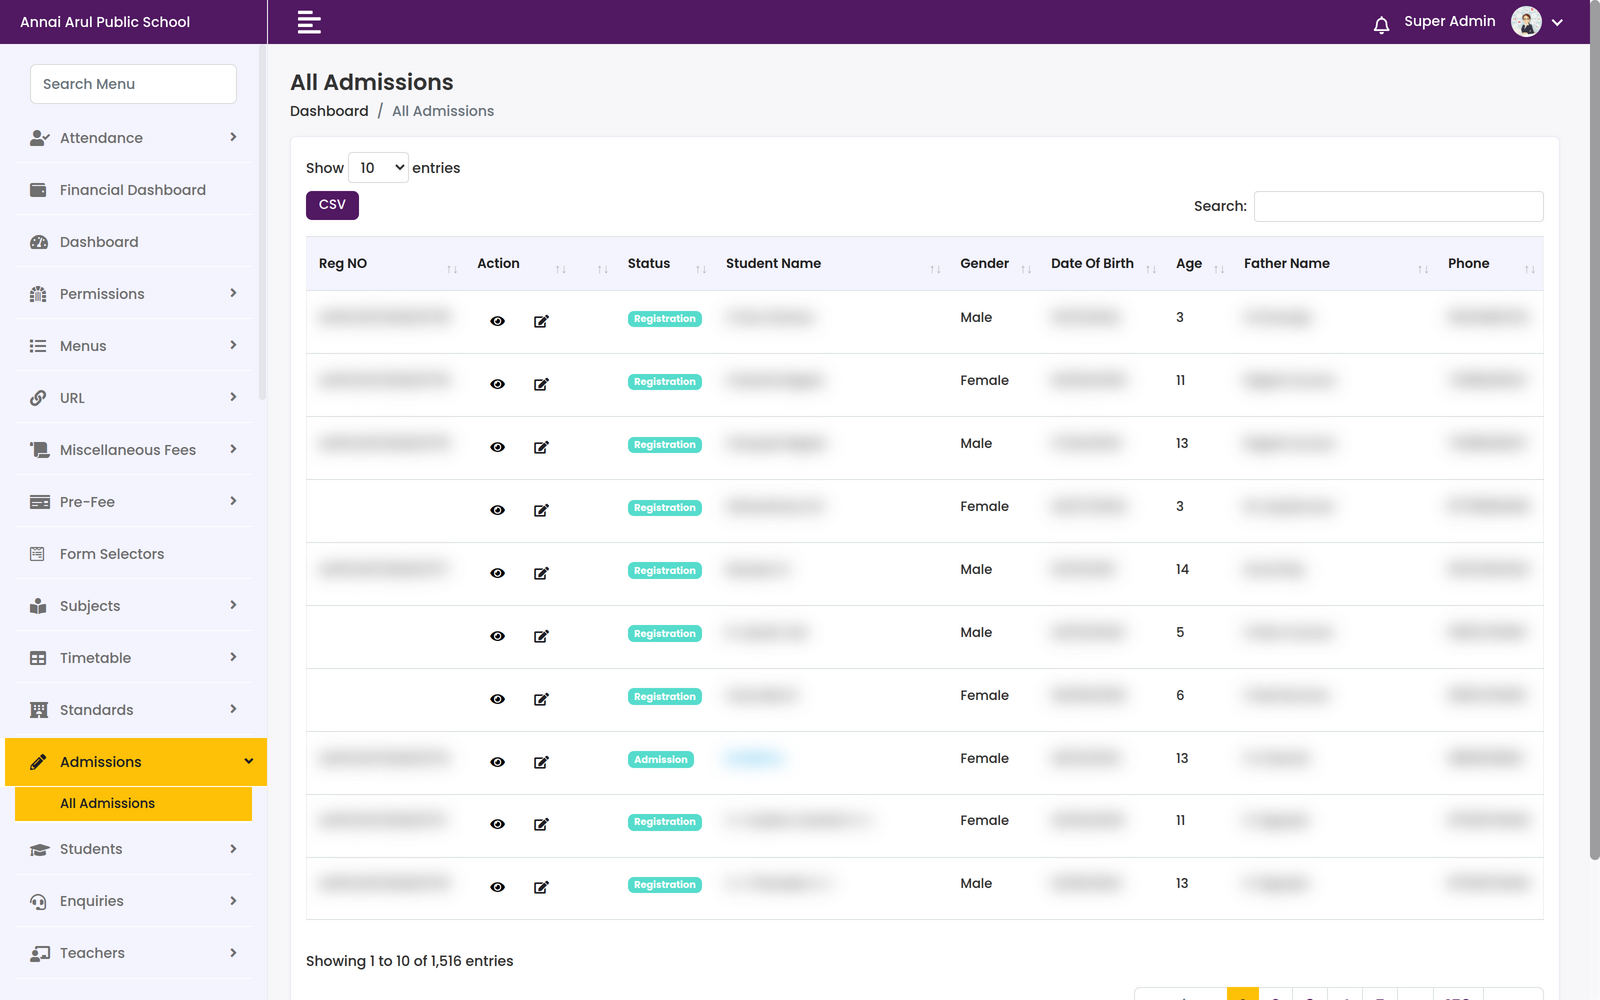
Task: Open the Attendance sidebar menu
Action: click(135, 138)
